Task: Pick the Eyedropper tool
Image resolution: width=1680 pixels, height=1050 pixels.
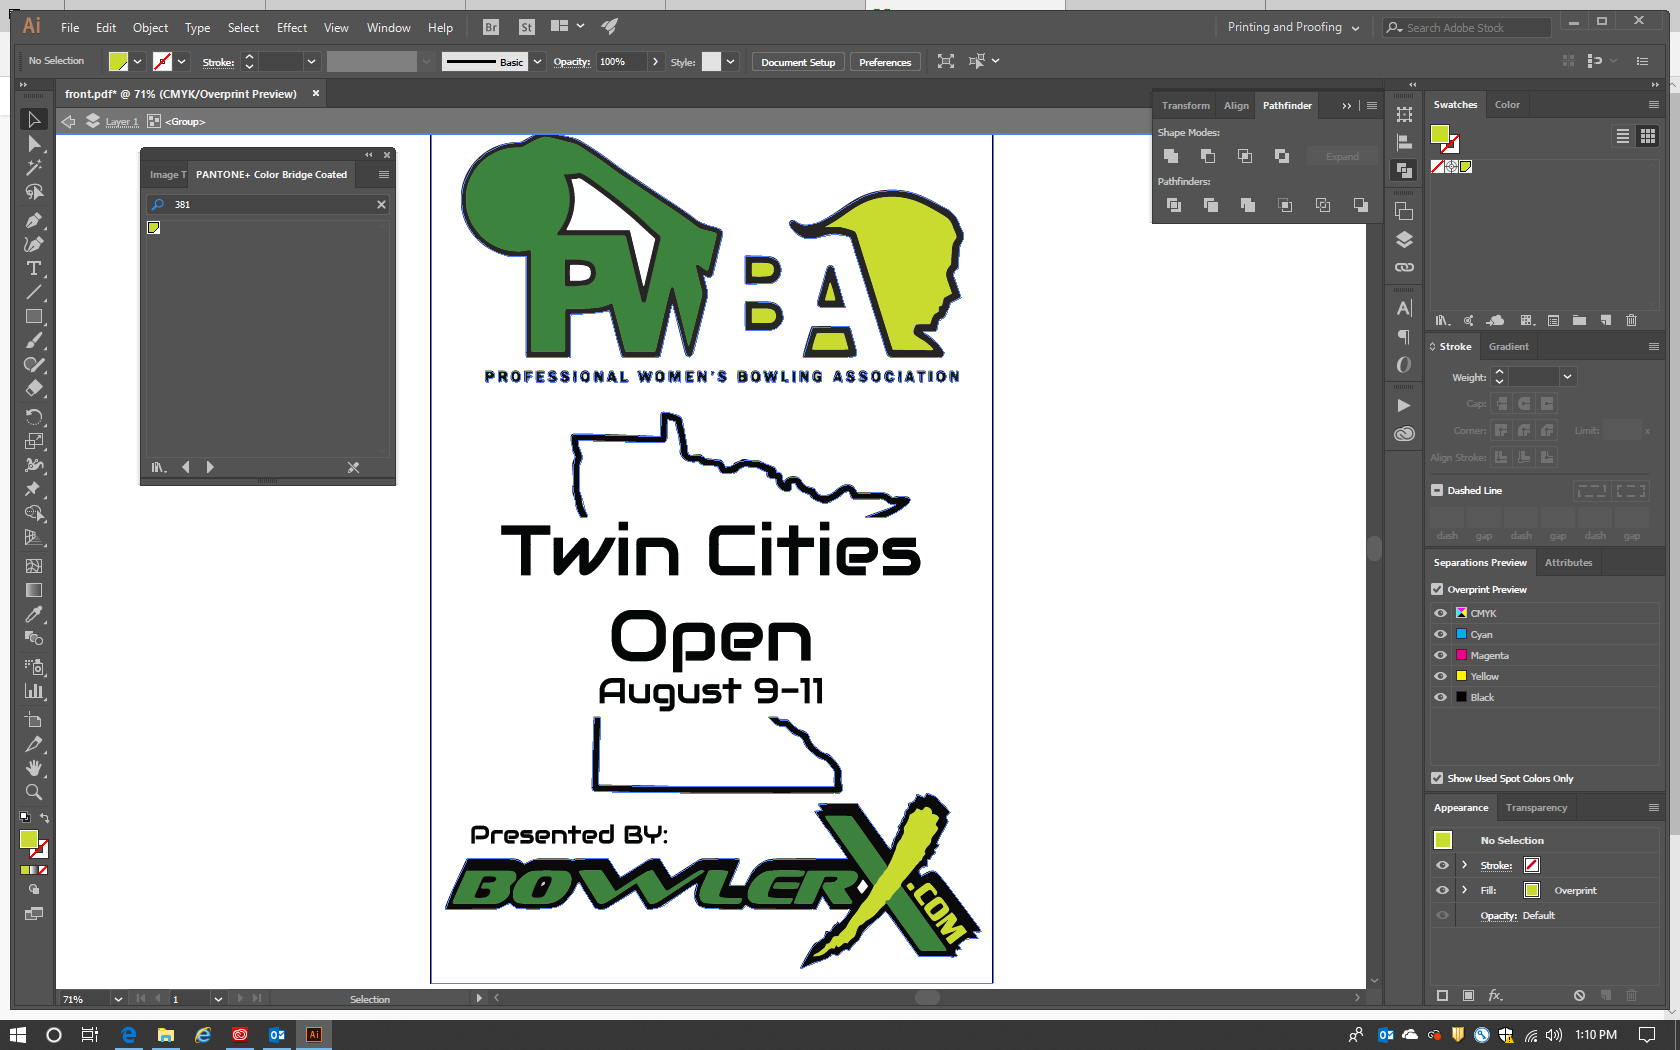Action: coord(34,614)
